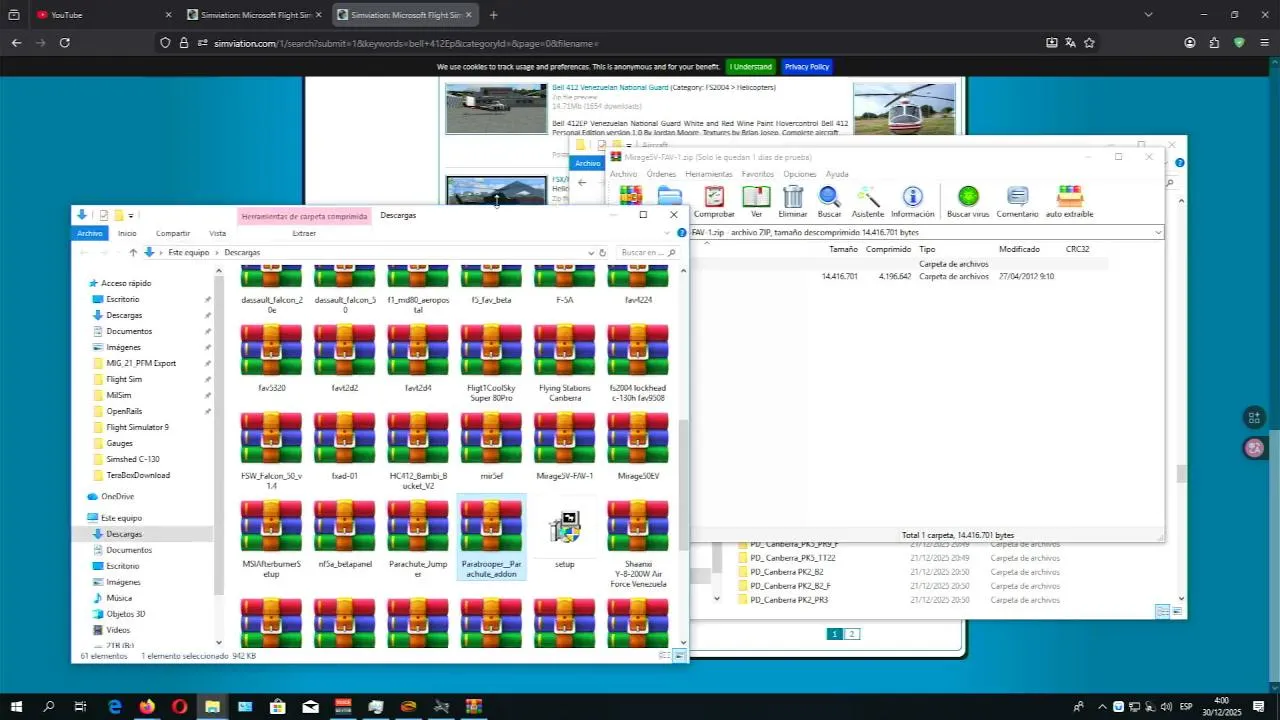Open the Opciones menu in WinRAR
1280x720 pixels.
pyautogui.click(x=799, y=174)
